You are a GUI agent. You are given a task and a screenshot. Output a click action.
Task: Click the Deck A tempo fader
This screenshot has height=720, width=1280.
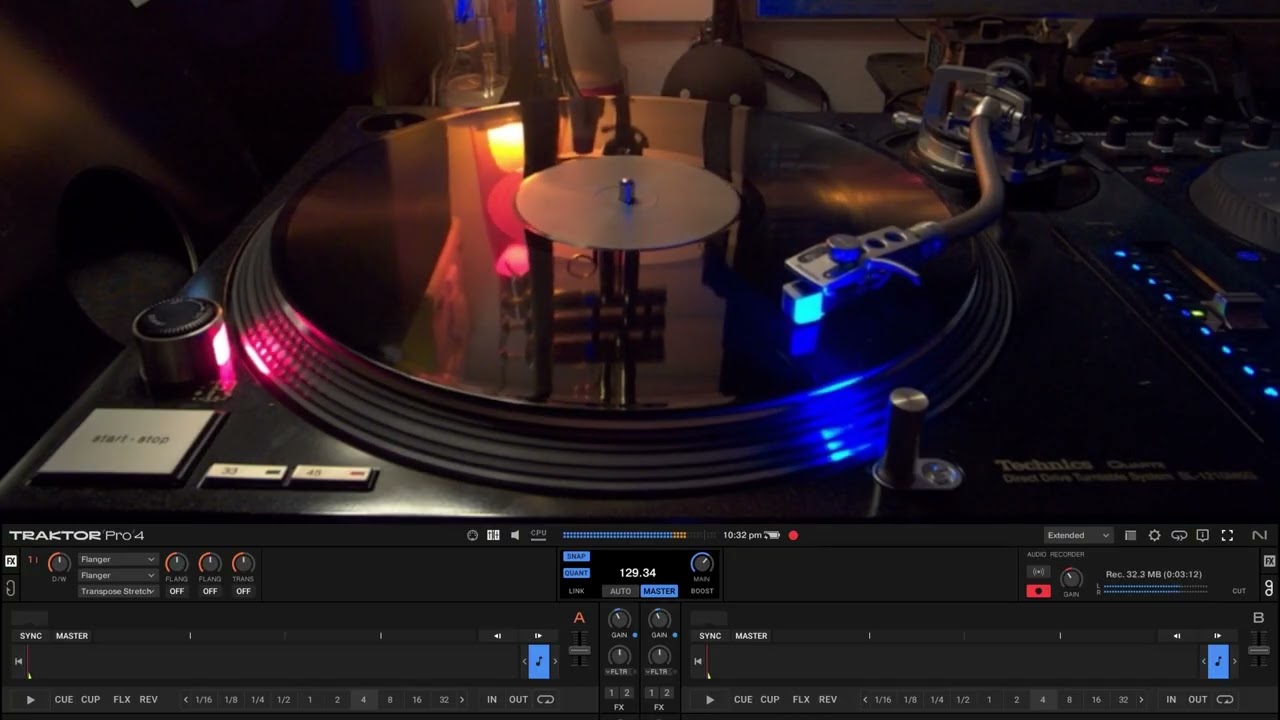coord(579,649)
